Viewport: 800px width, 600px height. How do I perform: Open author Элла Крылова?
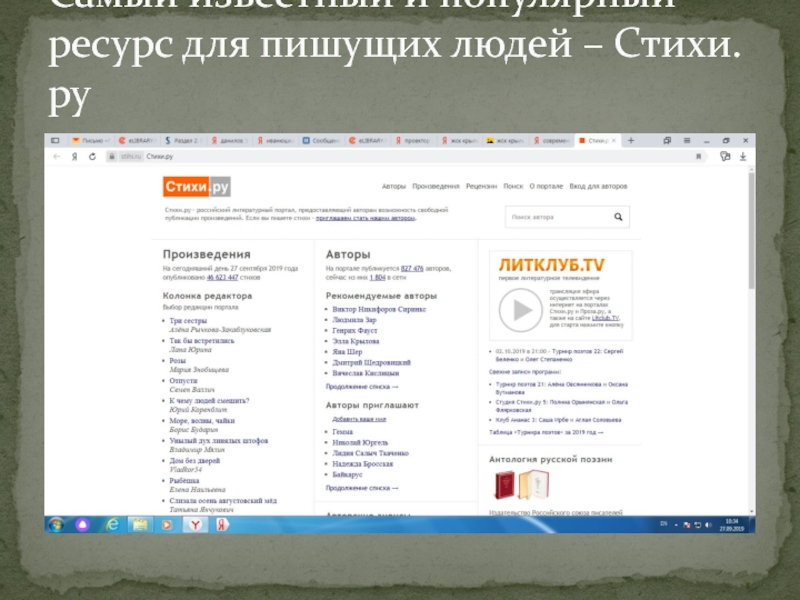(x=356, y=341)
